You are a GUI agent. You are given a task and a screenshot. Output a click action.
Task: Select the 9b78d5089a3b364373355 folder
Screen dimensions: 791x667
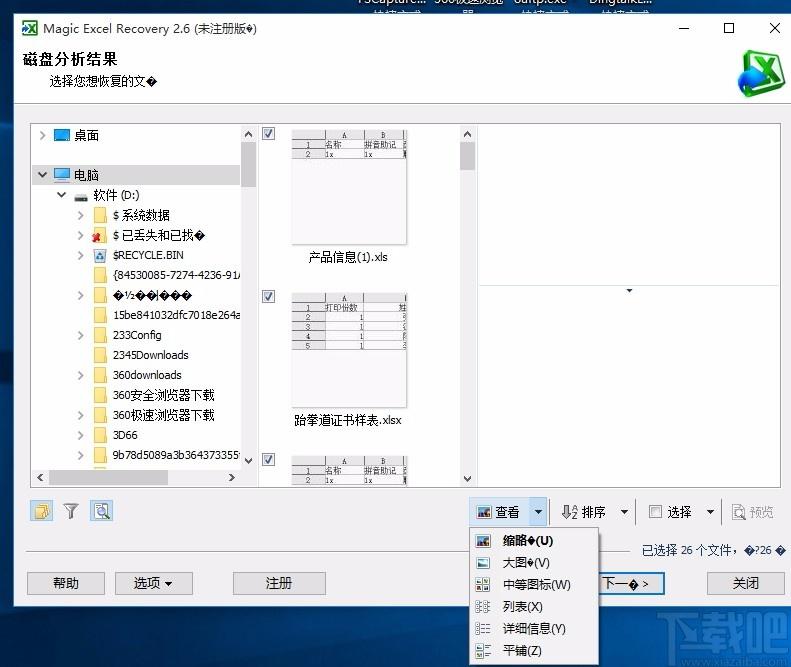[x=176, y=455]
